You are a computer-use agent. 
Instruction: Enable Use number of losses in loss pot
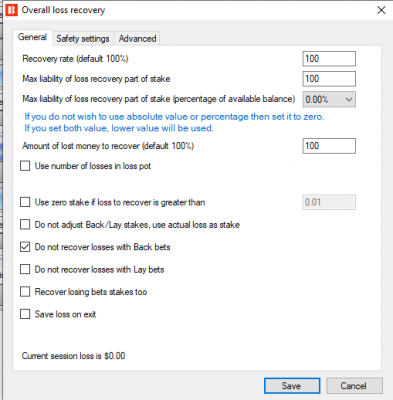(25, 166)
